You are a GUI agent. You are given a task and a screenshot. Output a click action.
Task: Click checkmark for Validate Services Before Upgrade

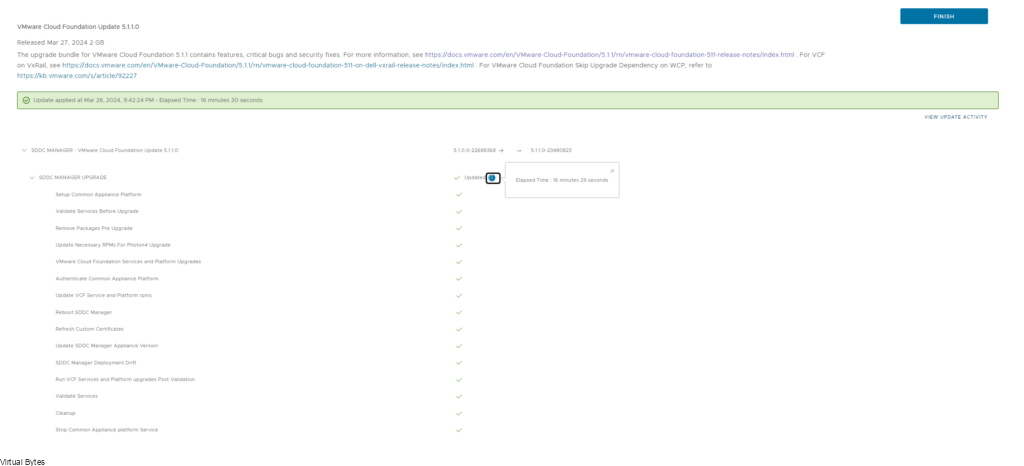pyautogui.click(x=459, y=211)
